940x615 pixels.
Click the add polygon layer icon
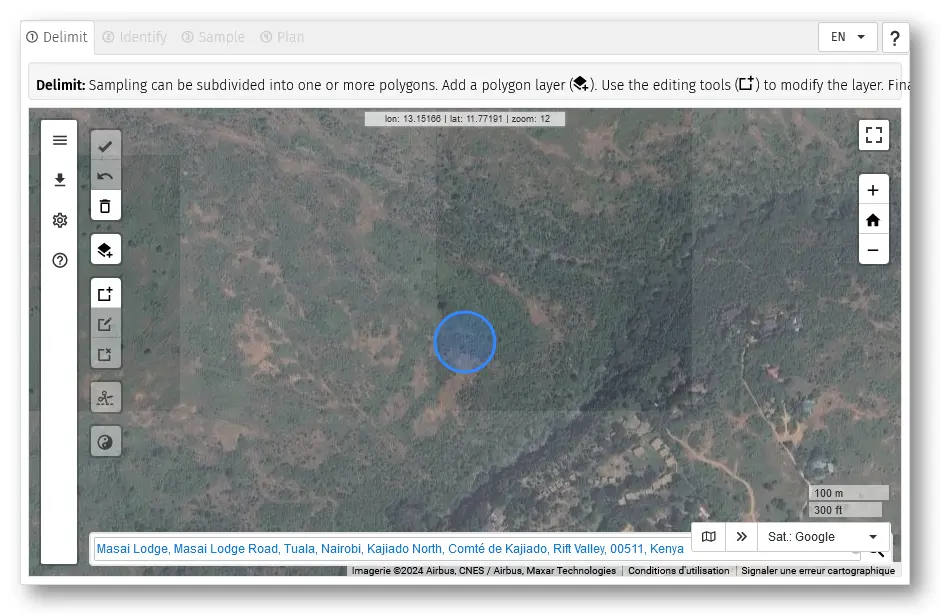pos(105,250)
